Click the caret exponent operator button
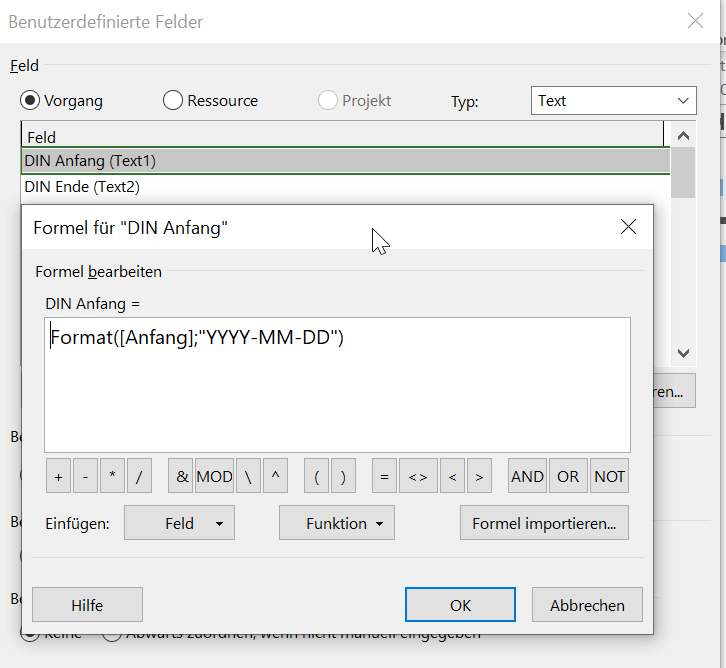 [x=275, y=477]
